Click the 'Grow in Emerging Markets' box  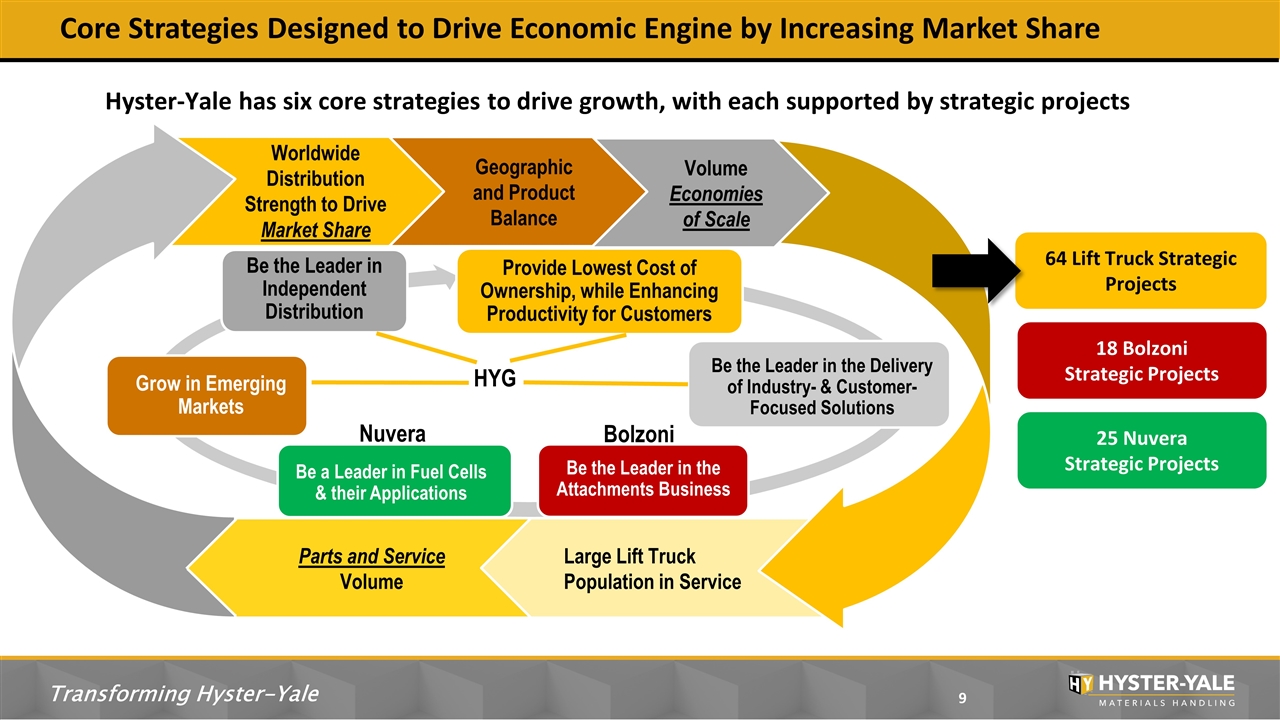point(206,395)
